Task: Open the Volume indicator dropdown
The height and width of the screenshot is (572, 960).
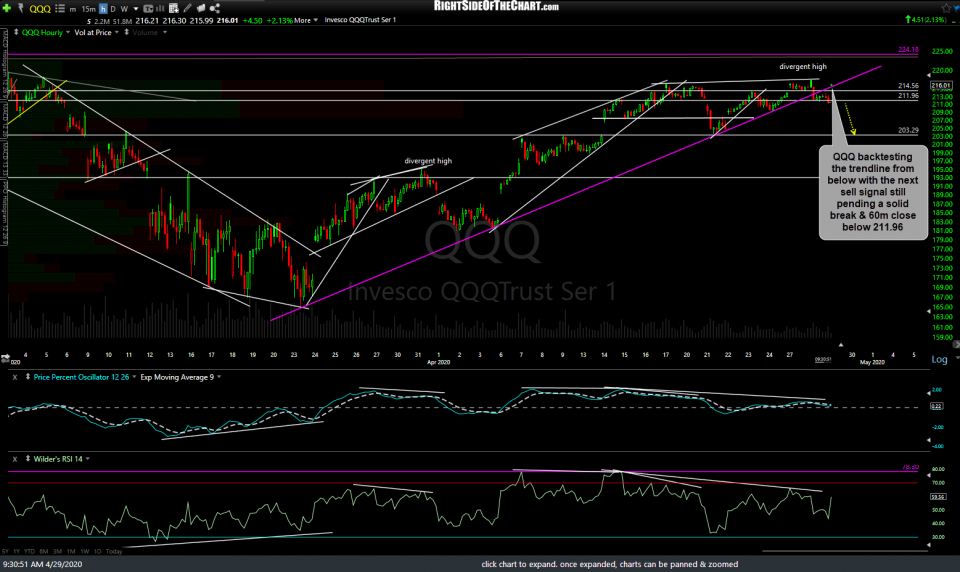Action: pyautogui.click(x=165, y=32)
